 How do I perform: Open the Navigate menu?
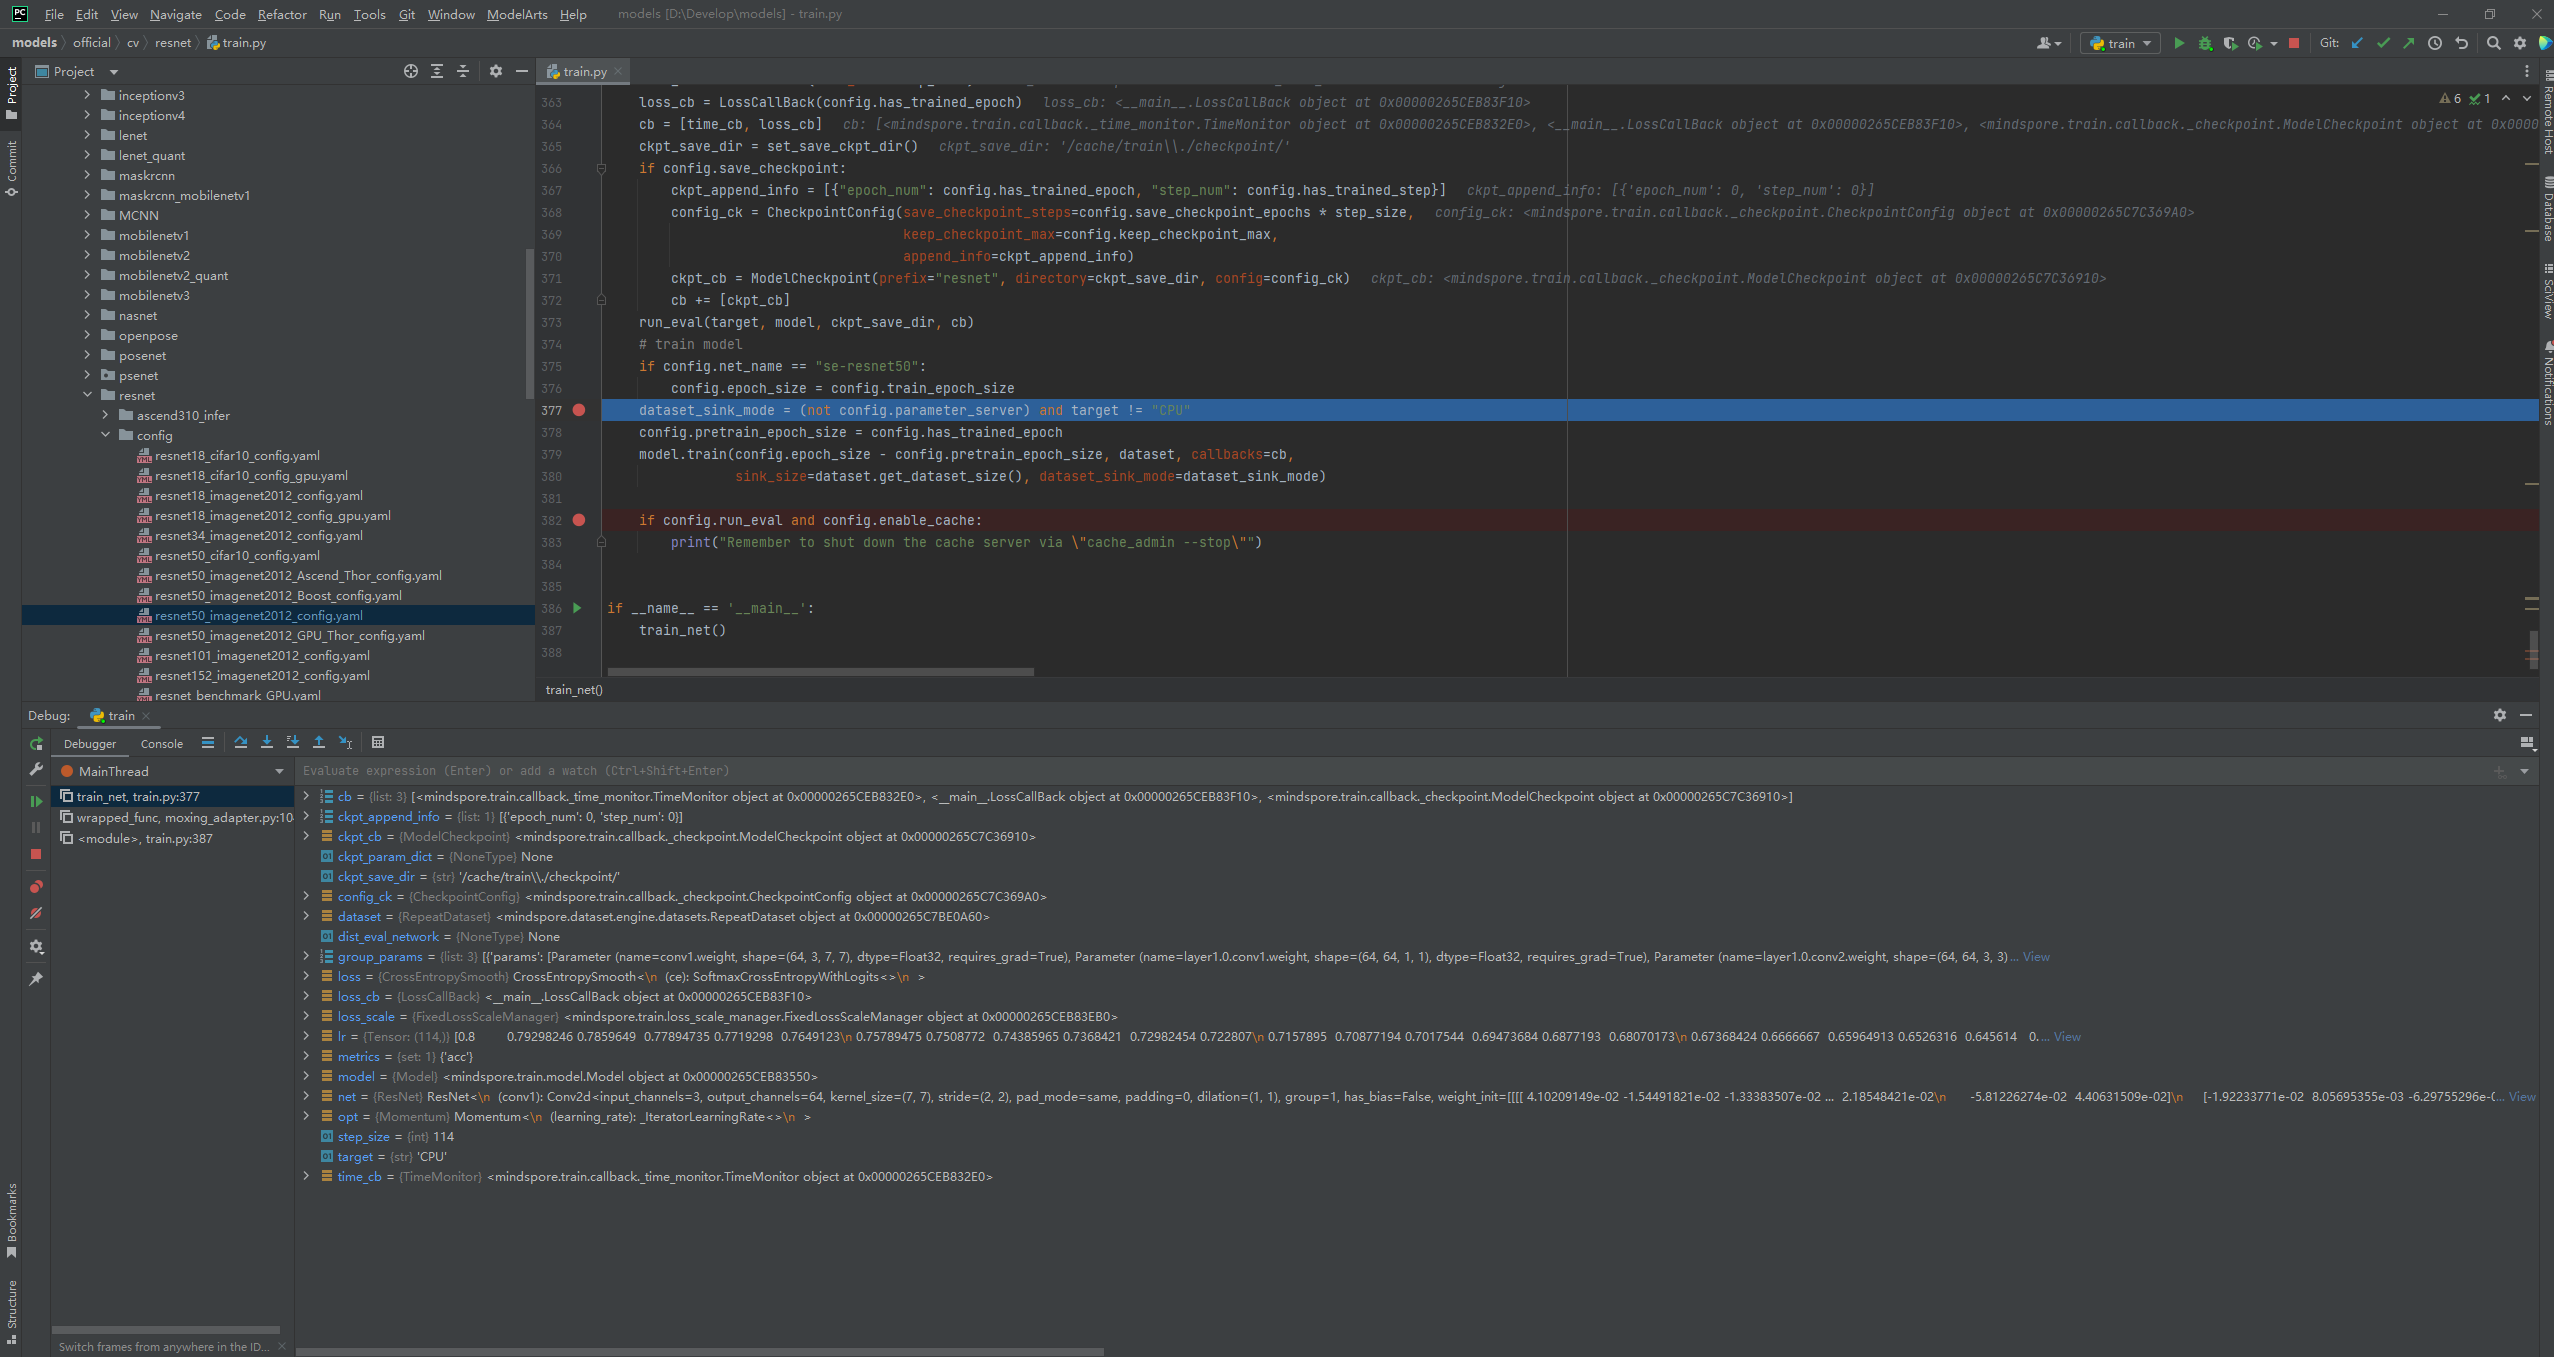tap(176, 14)
